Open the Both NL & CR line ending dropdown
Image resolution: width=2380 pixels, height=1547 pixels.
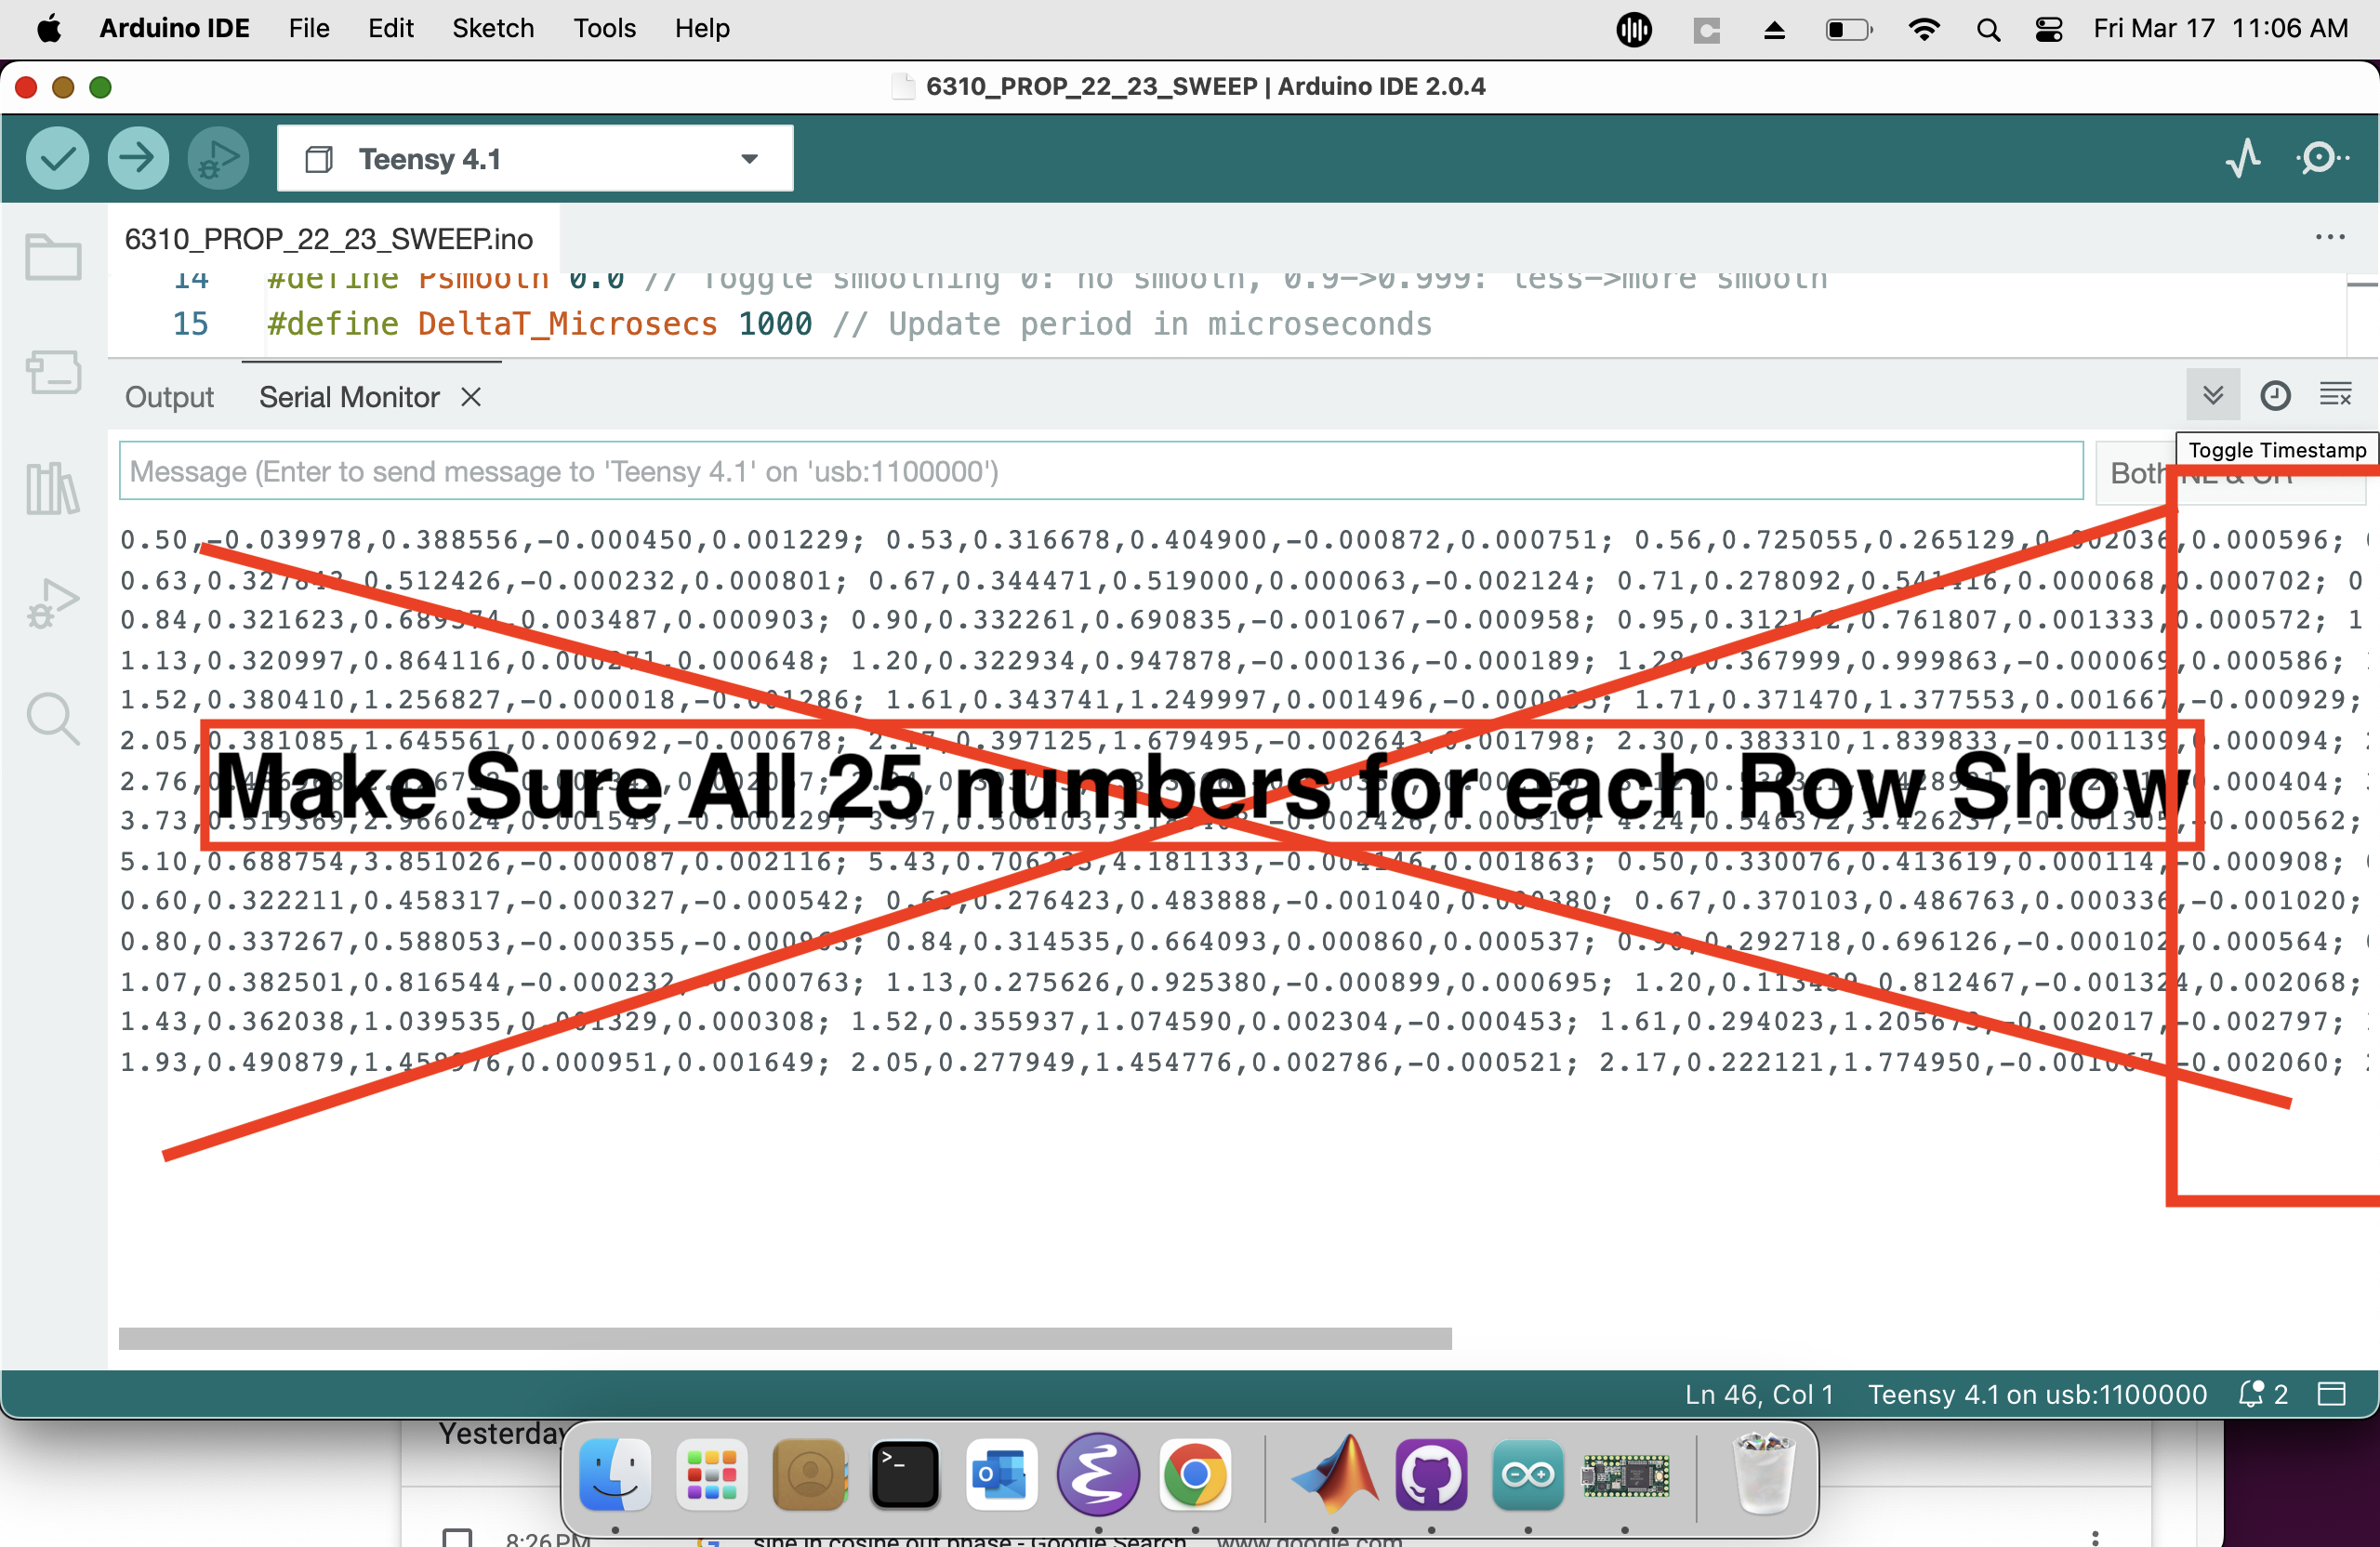click(x=2135, y=473)
